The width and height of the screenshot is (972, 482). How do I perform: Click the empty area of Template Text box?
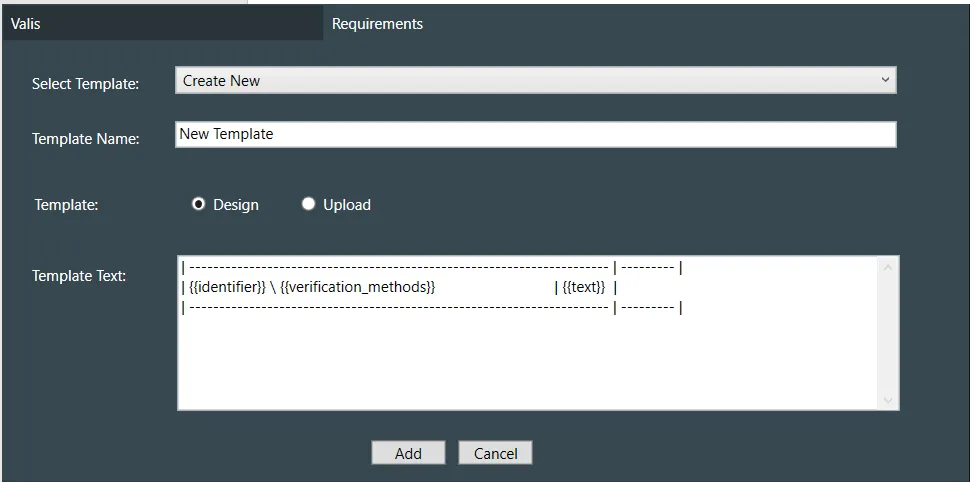[x=527, y=365]
